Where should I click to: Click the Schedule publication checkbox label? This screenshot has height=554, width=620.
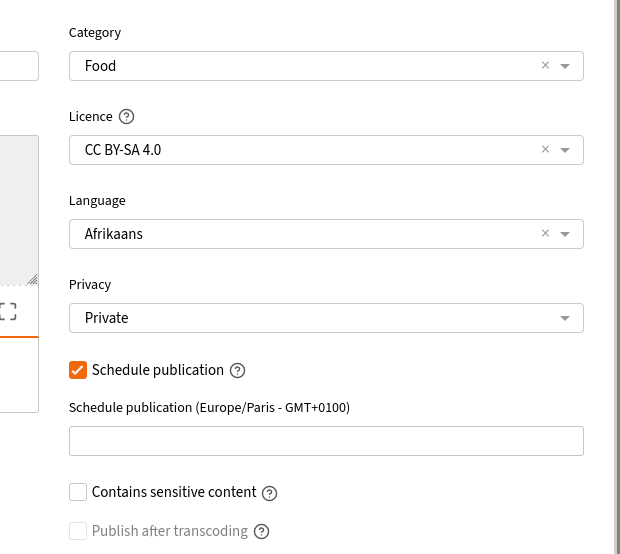158,370
